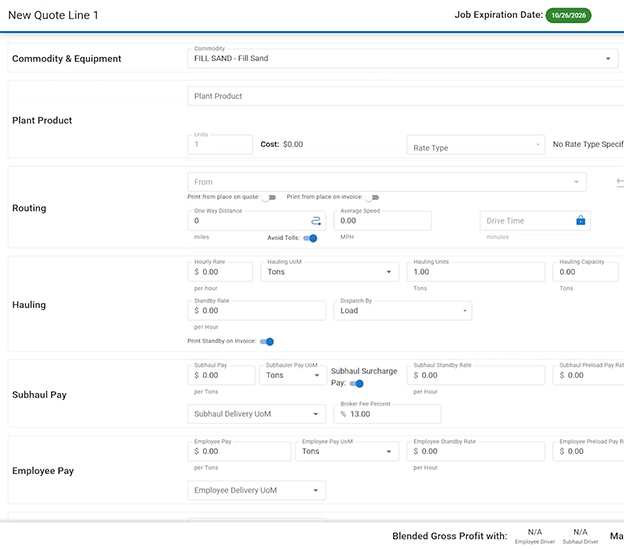624x549 pixels.
Task: Click the Units field
Action: pos(220,144)
